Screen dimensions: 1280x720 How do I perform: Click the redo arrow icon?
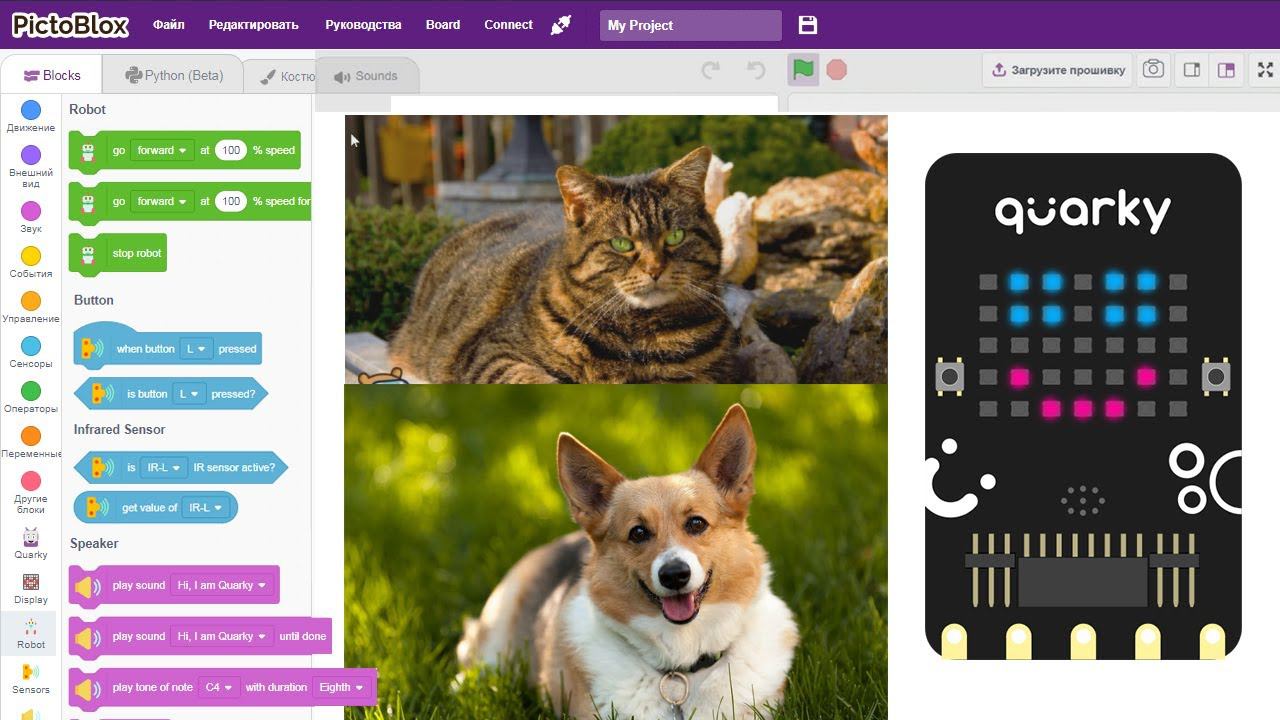pyautogui.click(x=711, y=70)
